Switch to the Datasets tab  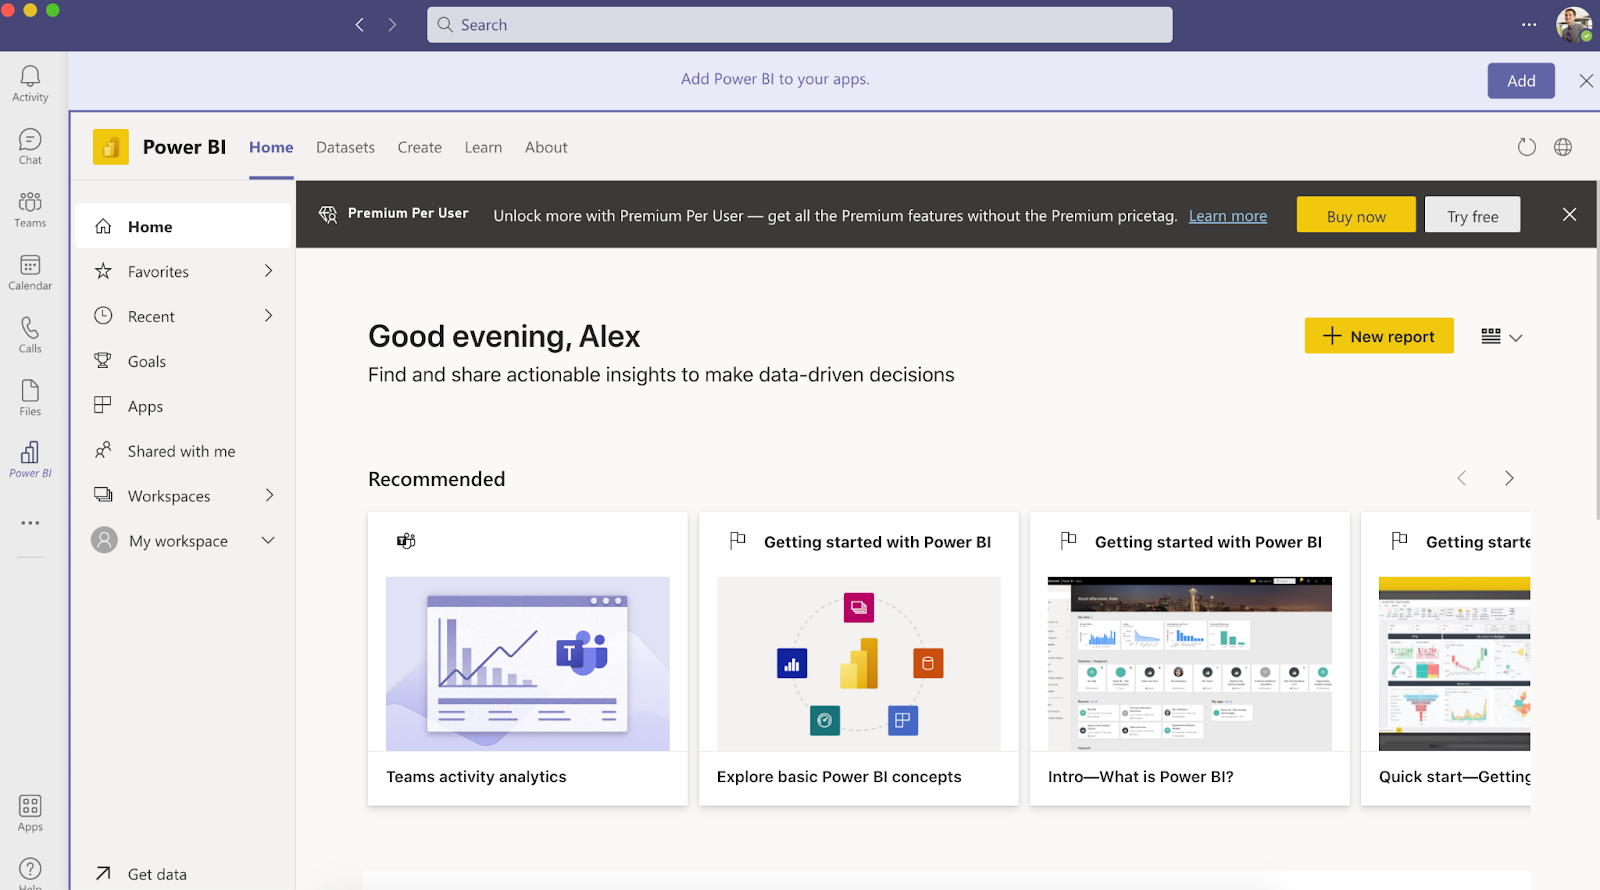click(x=345, y=147)
